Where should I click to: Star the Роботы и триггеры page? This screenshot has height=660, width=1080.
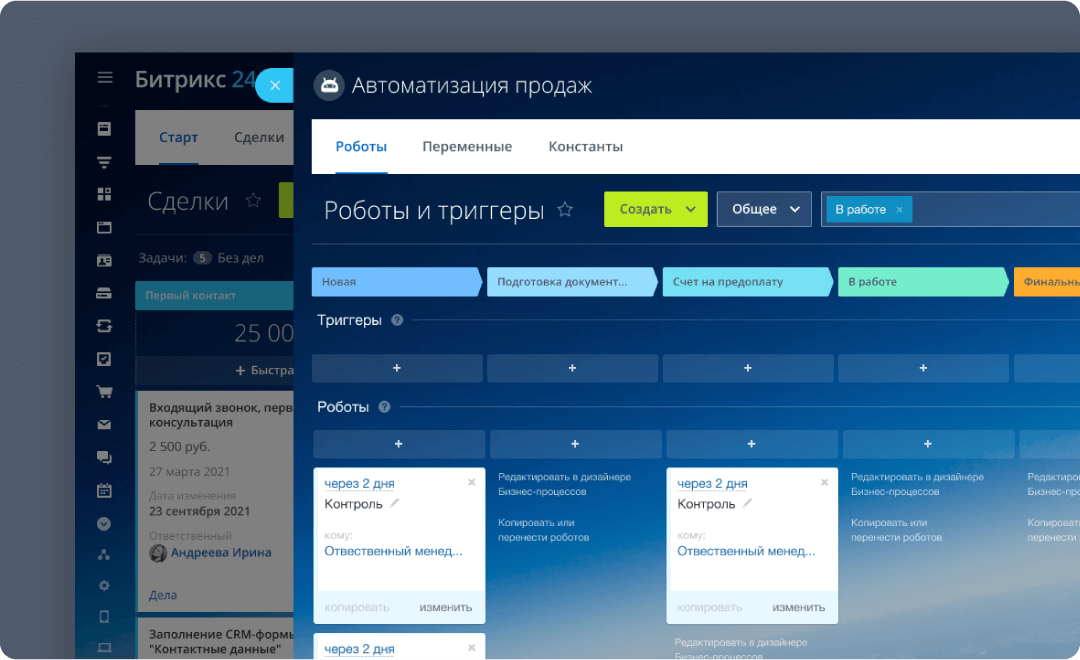(565, 209)
